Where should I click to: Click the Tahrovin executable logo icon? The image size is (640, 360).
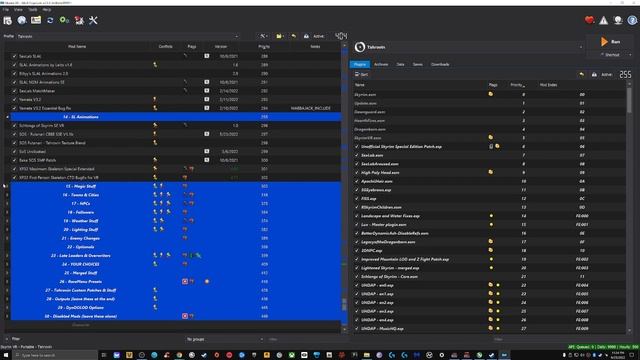[x=360, y=47]
